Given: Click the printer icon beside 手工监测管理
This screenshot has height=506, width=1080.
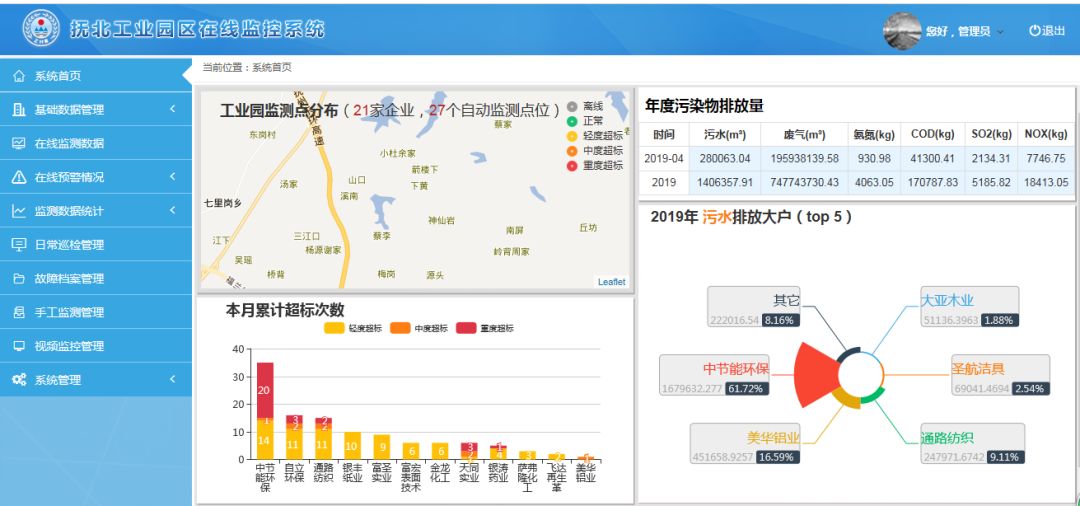Looking at the screenshot, I should pyautogui.click(x=19, y=313).
